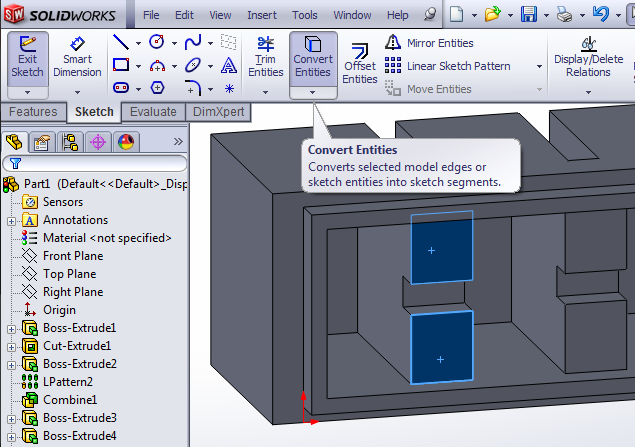Open the Tools menu
Viewport: 635px width, 447px height.
(x=305, y=15)
